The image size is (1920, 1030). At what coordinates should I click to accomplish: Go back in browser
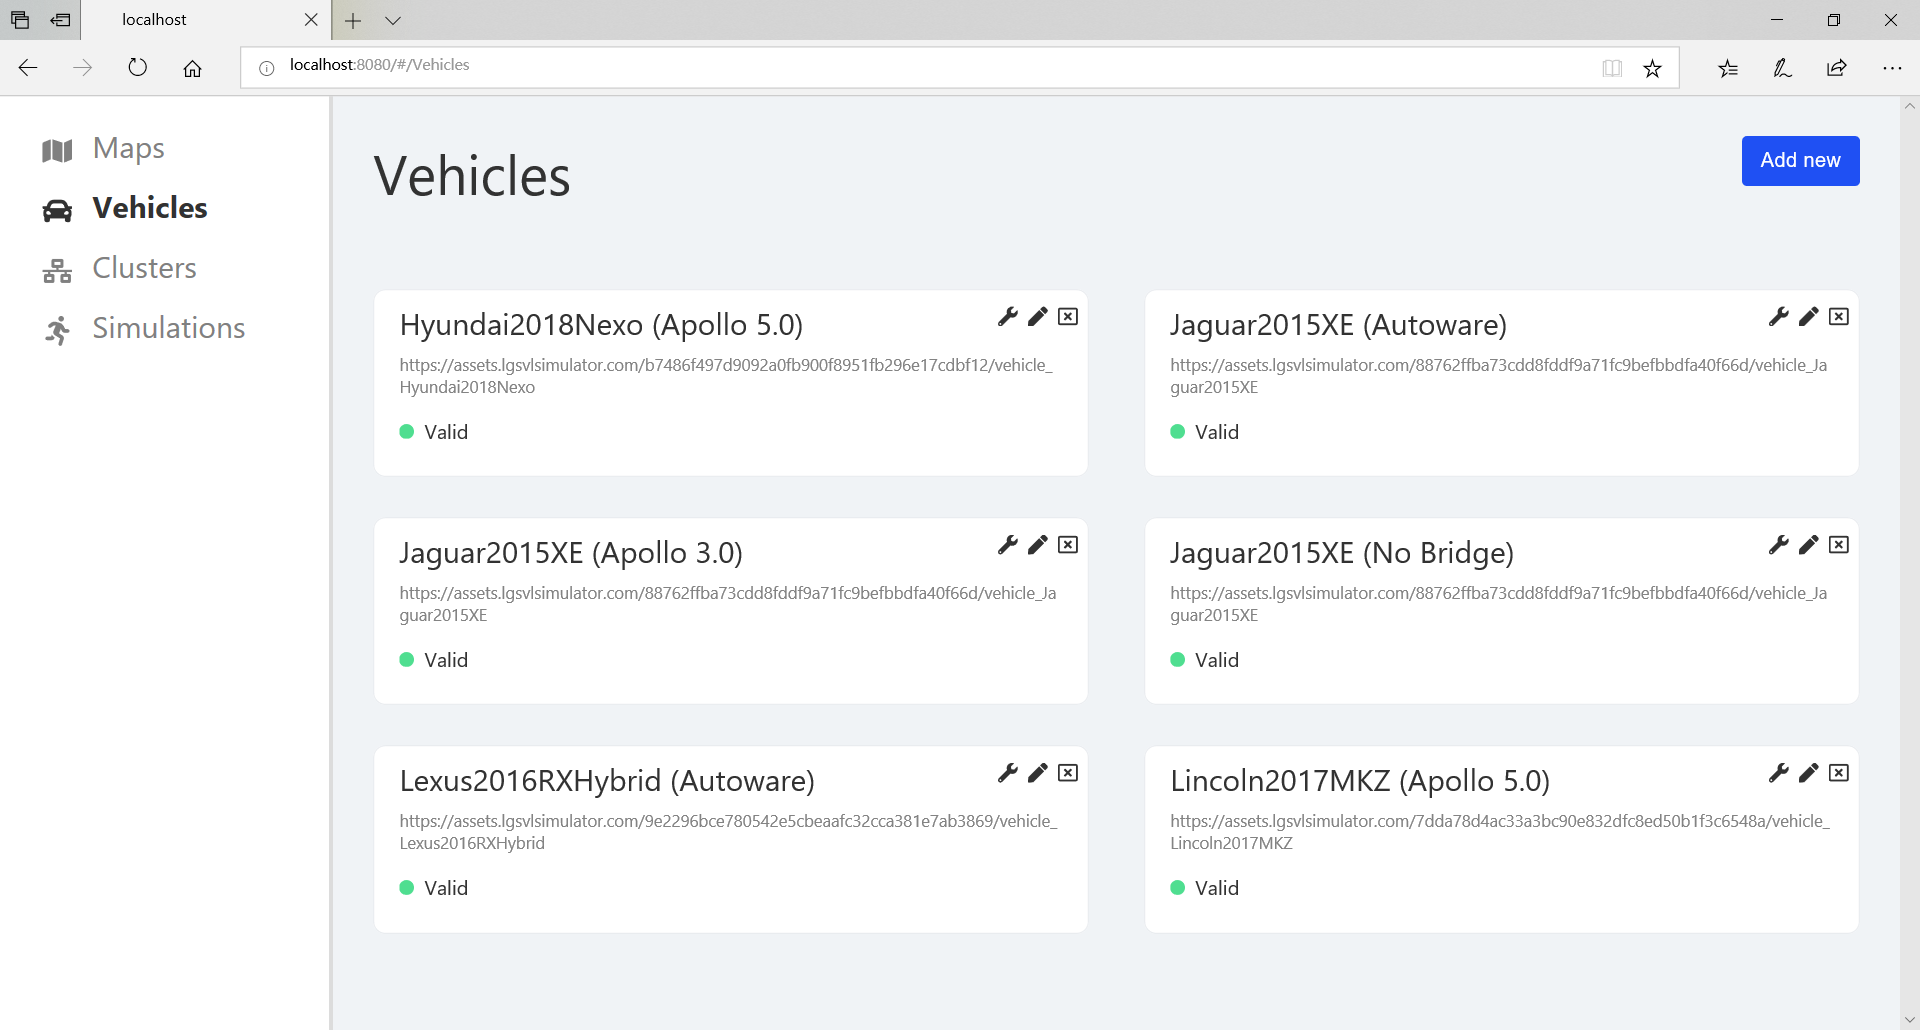(x=28, y=68)
